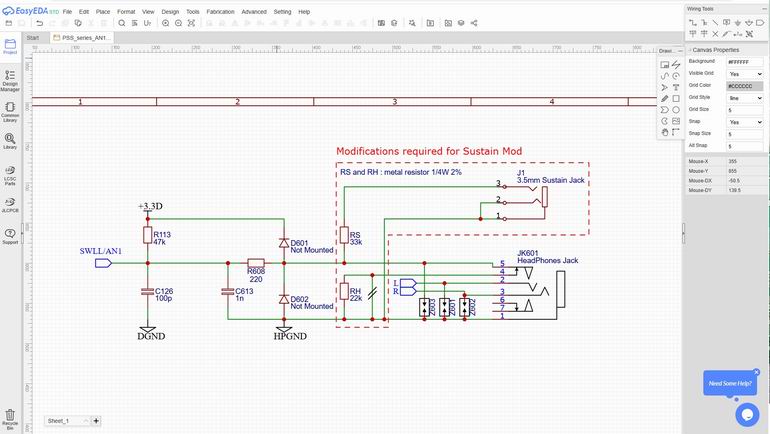Select the Bezier curve tool in Drawing Tools

(x=664, y=76)
